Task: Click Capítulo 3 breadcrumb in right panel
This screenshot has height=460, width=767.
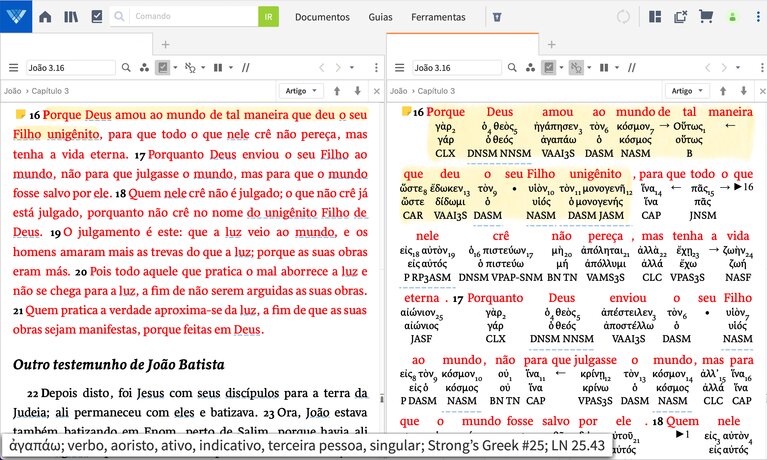Action: click(x=436, y=91)
